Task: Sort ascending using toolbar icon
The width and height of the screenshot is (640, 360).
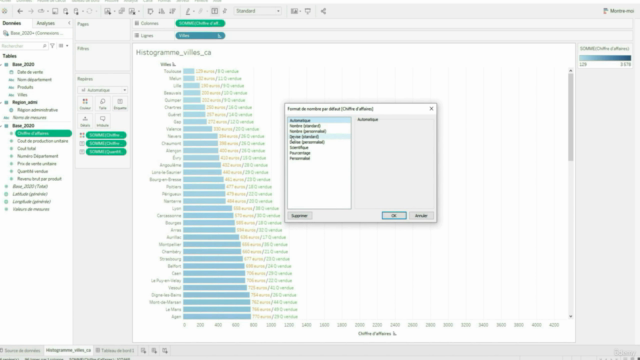Action: [x=162, y=11]
